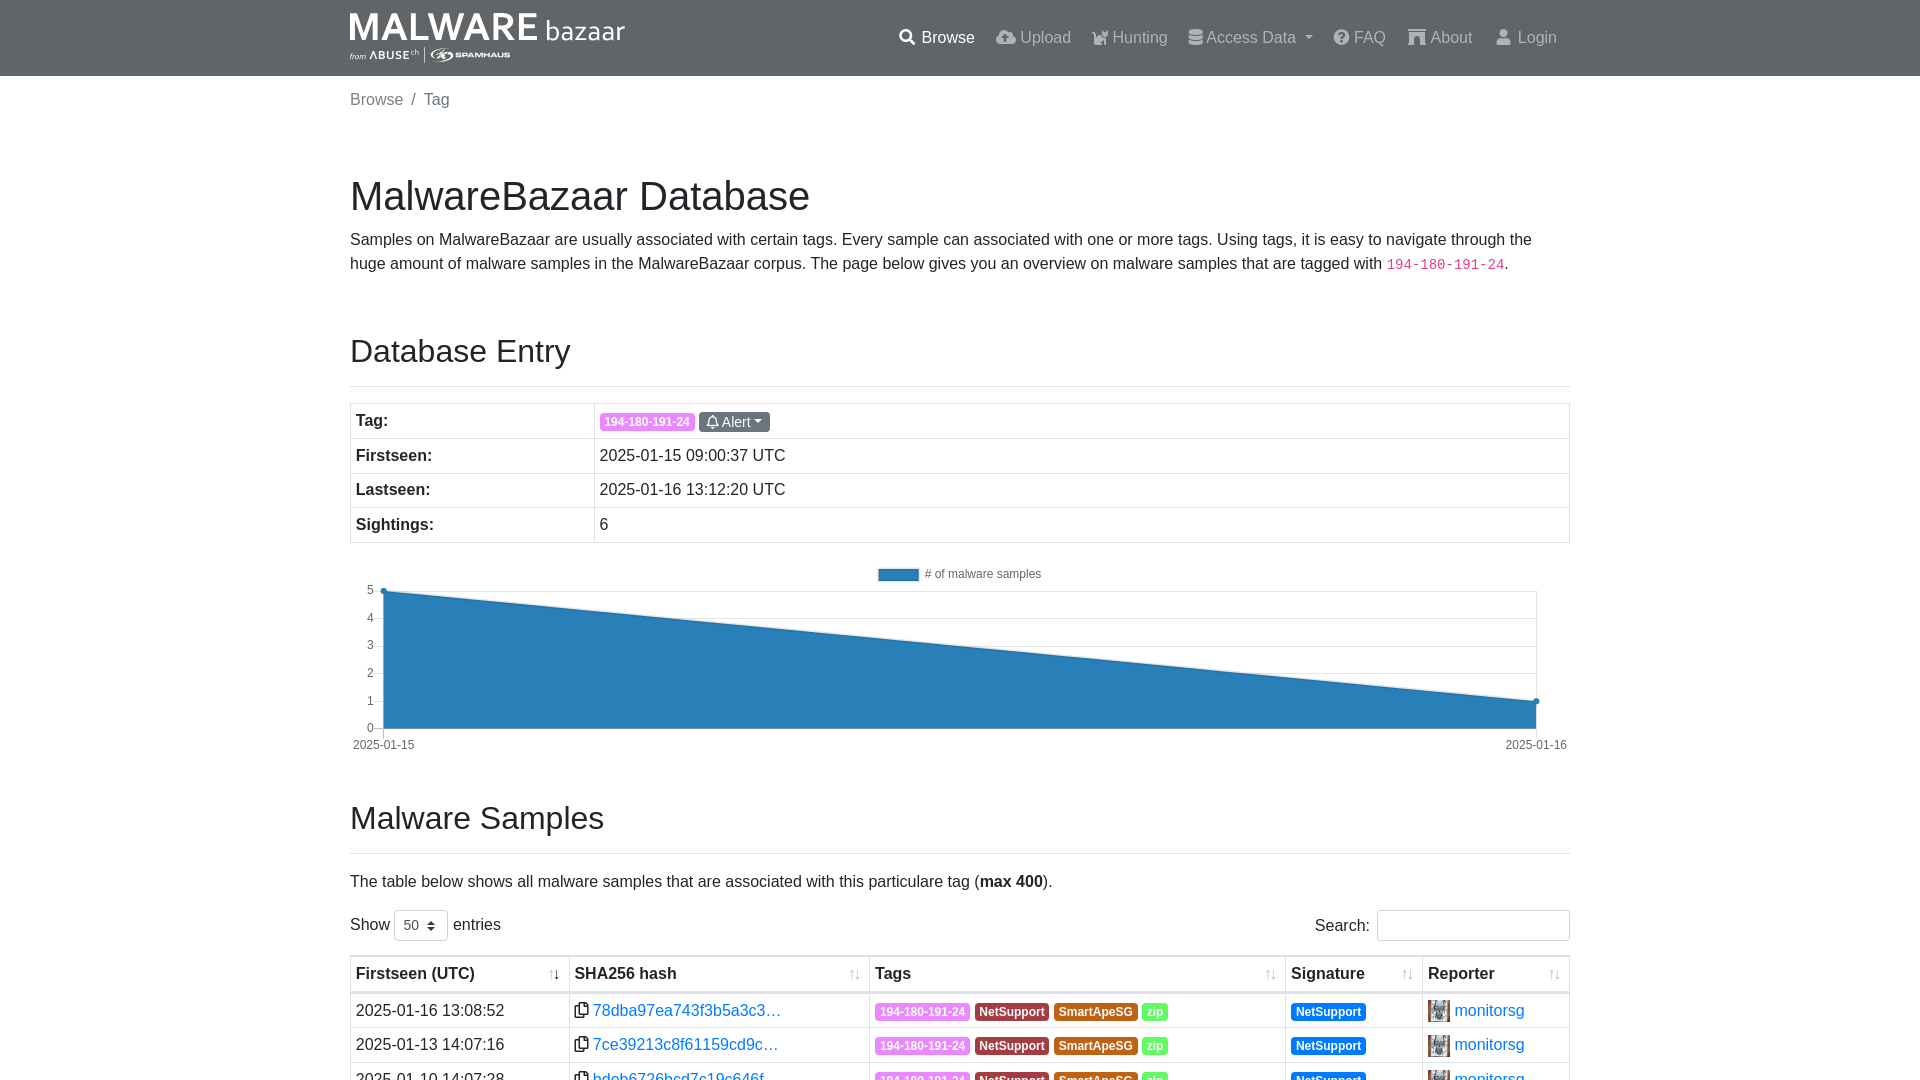Open the Alert dropdown button

pos(734,422)
